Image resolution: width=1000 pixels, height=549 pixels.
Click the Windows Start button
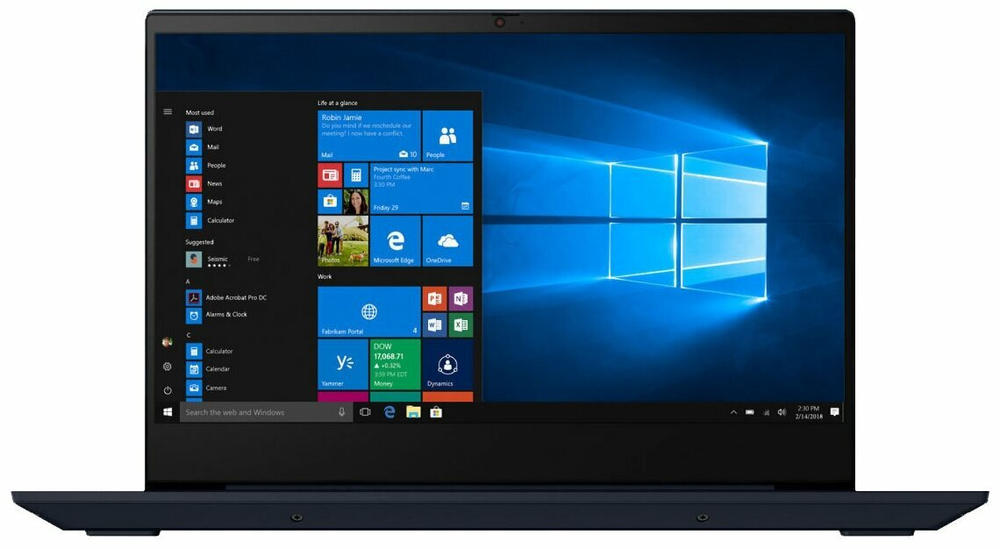pos(168,413)
